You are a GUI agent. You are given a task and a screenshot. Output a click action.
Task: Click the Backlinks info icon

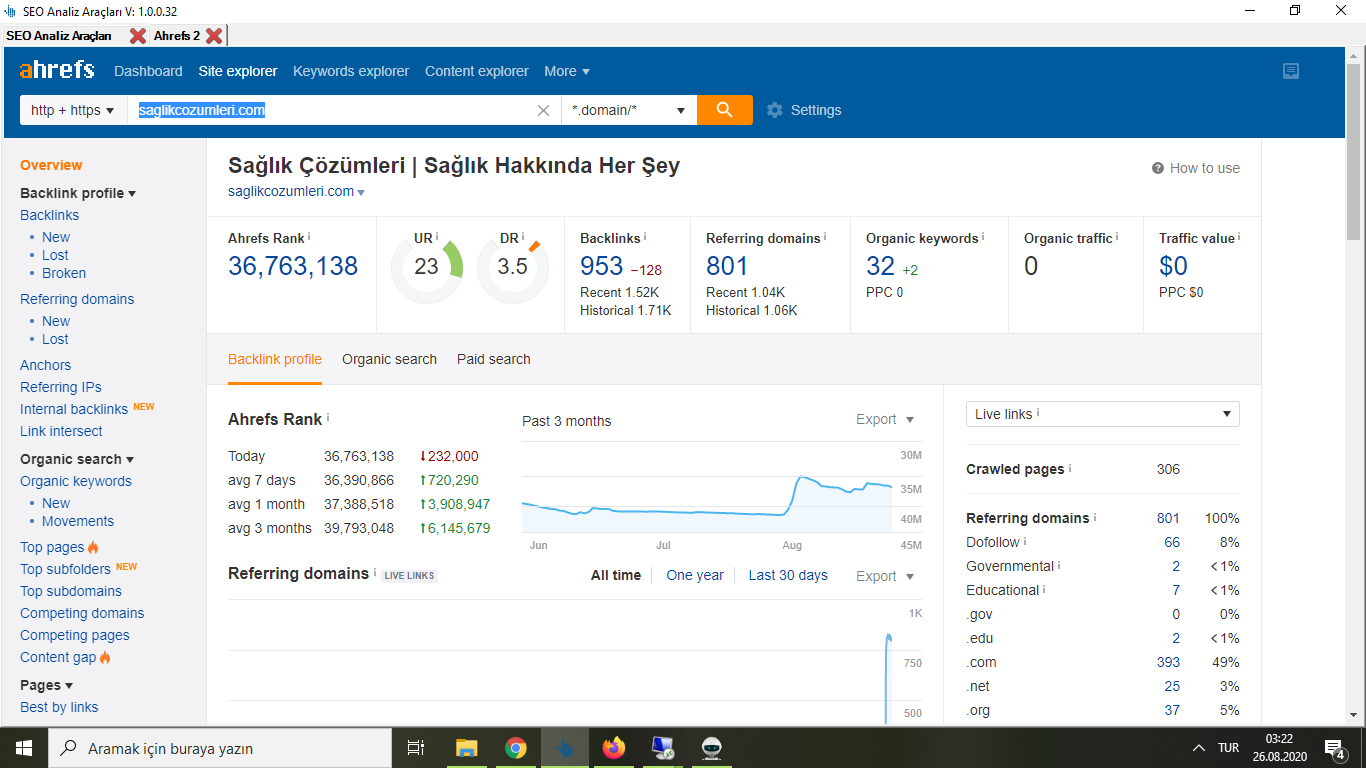coord(645,237)
